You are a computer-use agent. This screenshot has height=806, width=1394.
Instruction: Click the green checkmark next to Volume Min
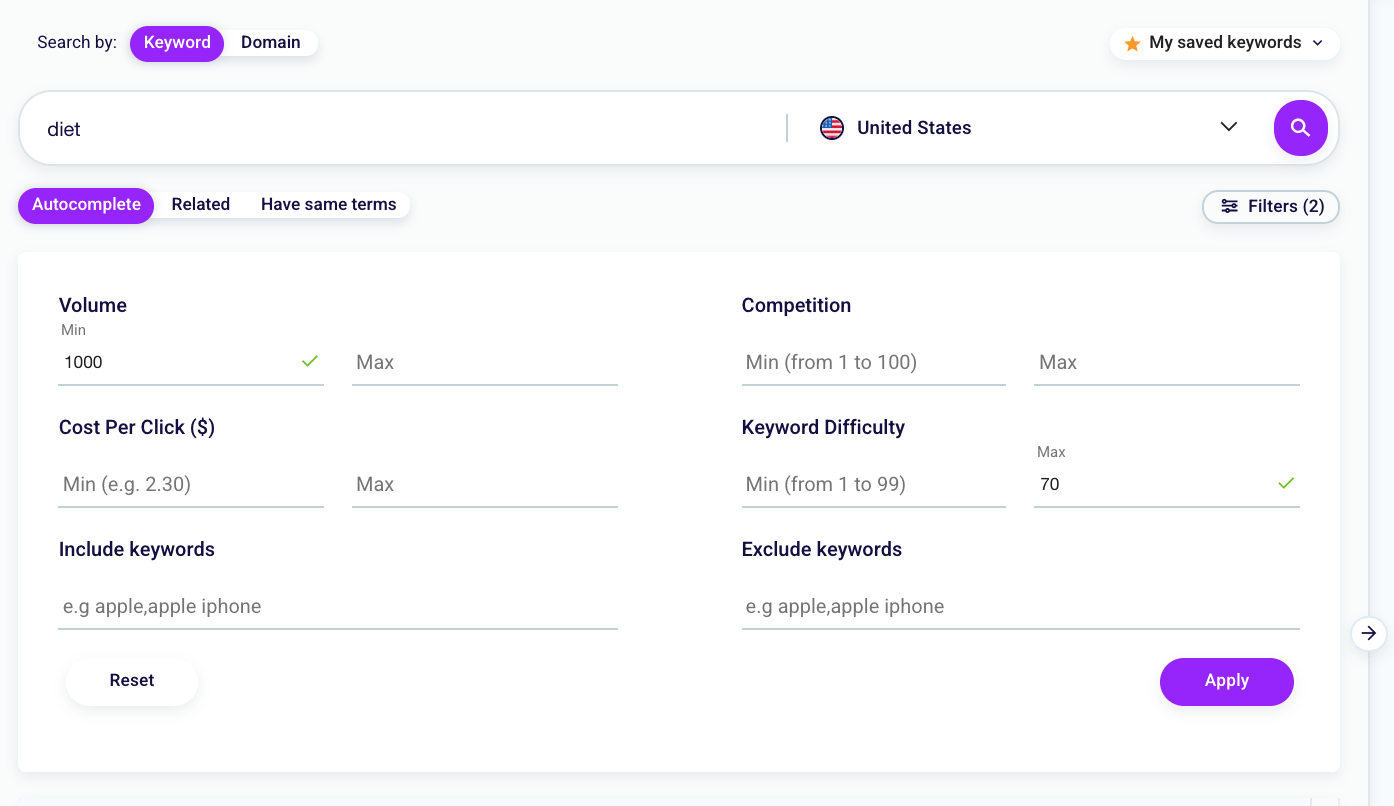(x=310, y=362)
